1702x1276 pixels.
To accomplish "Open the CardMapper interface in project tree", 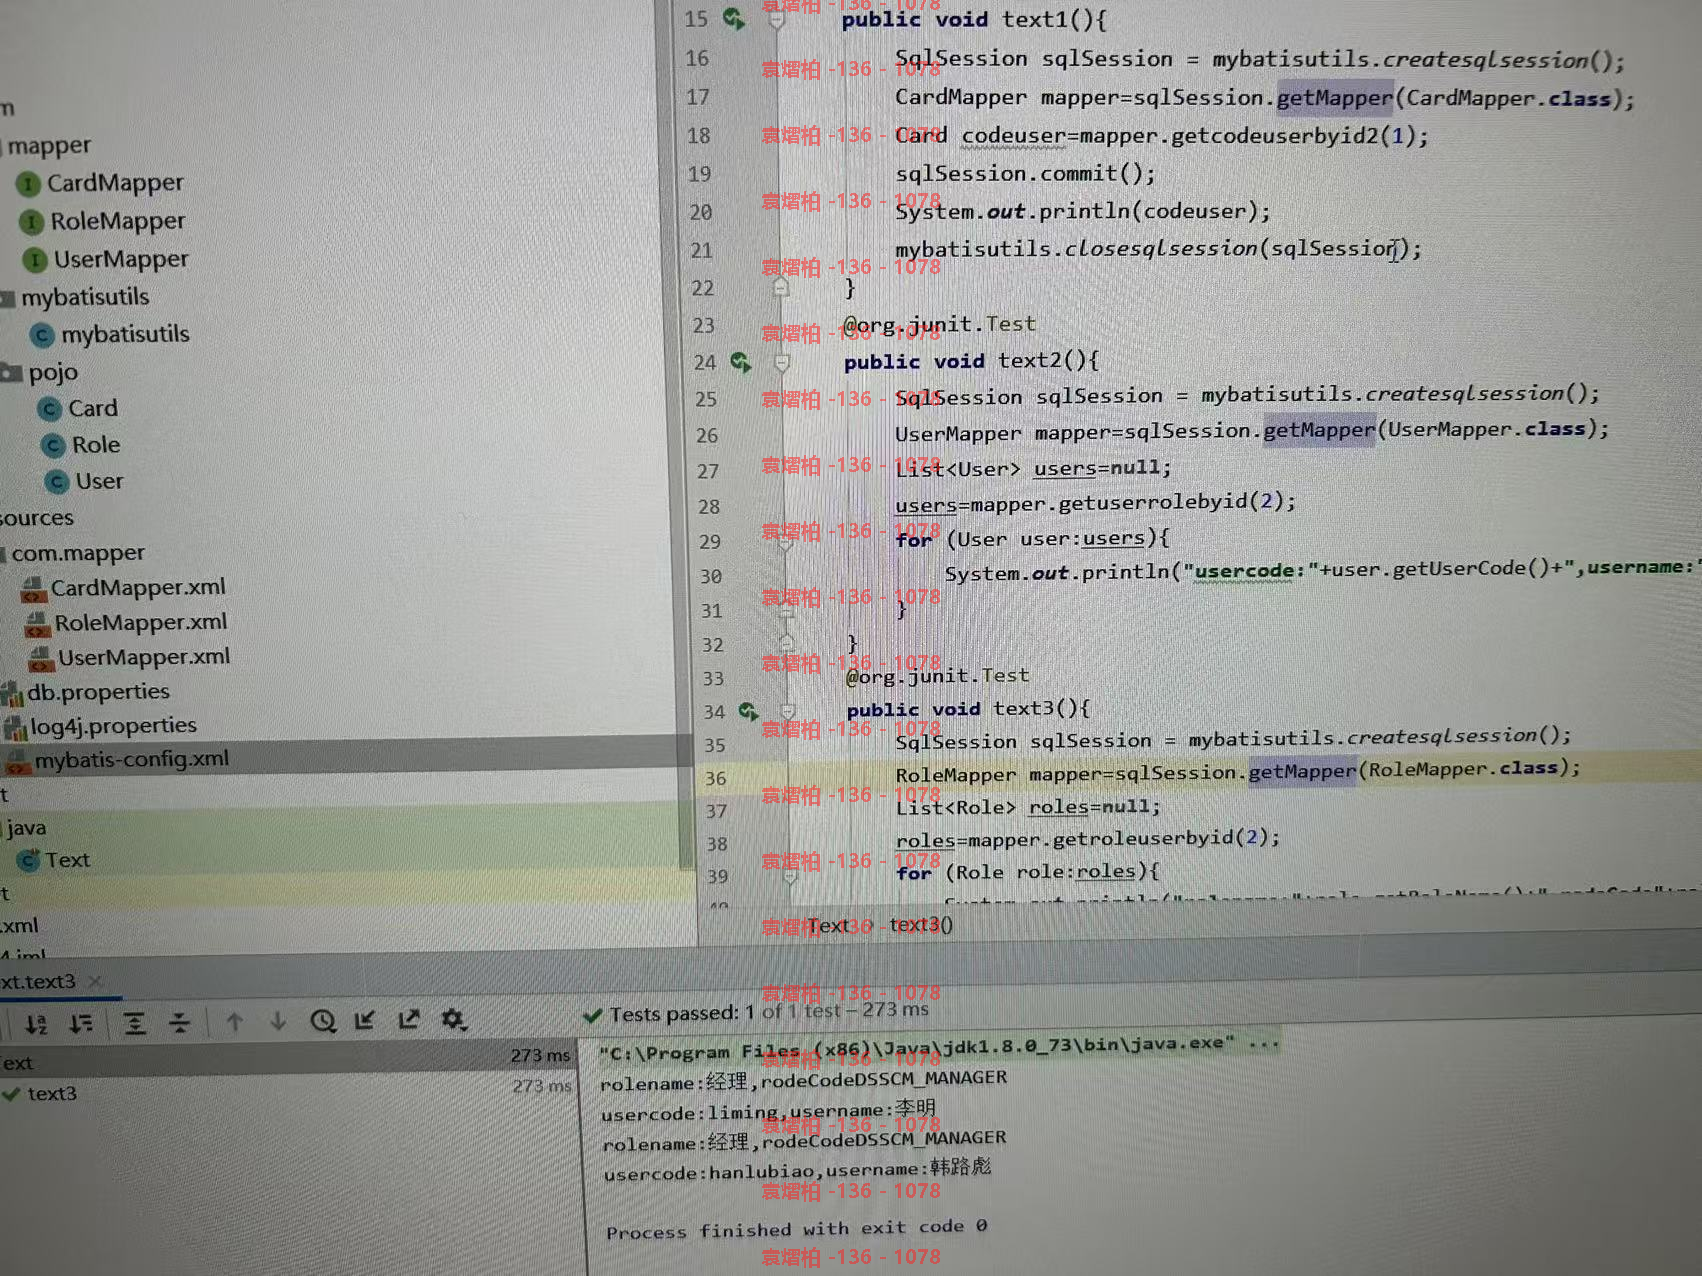I will 115,183.
